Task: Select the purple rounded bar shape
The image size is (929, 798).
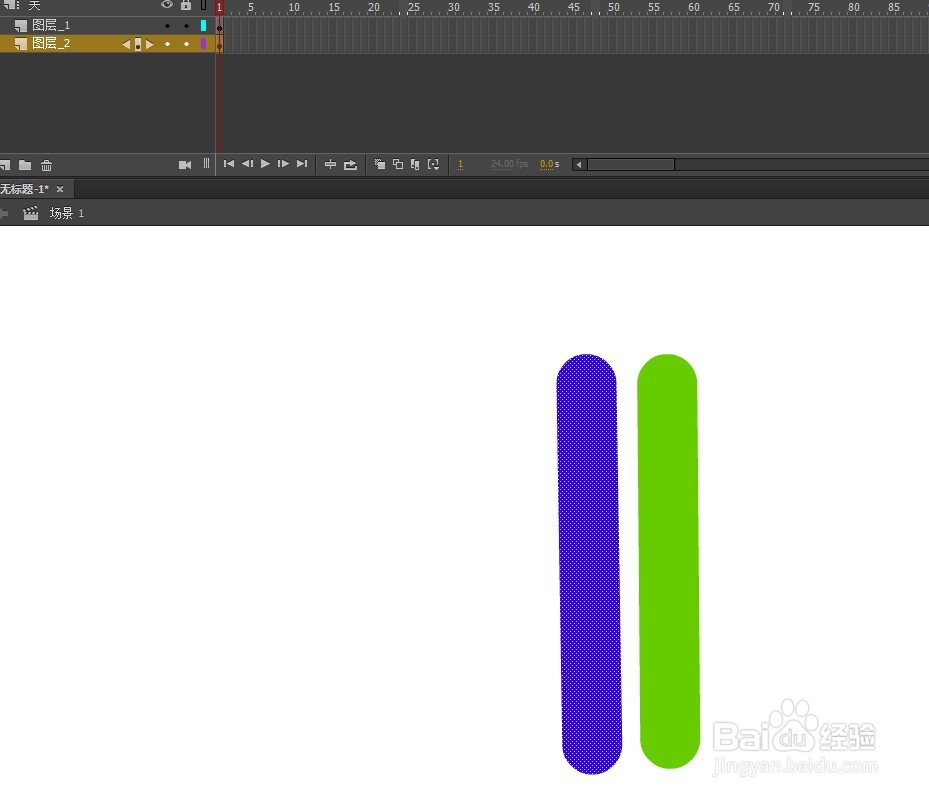Action: tap(589, 564)
